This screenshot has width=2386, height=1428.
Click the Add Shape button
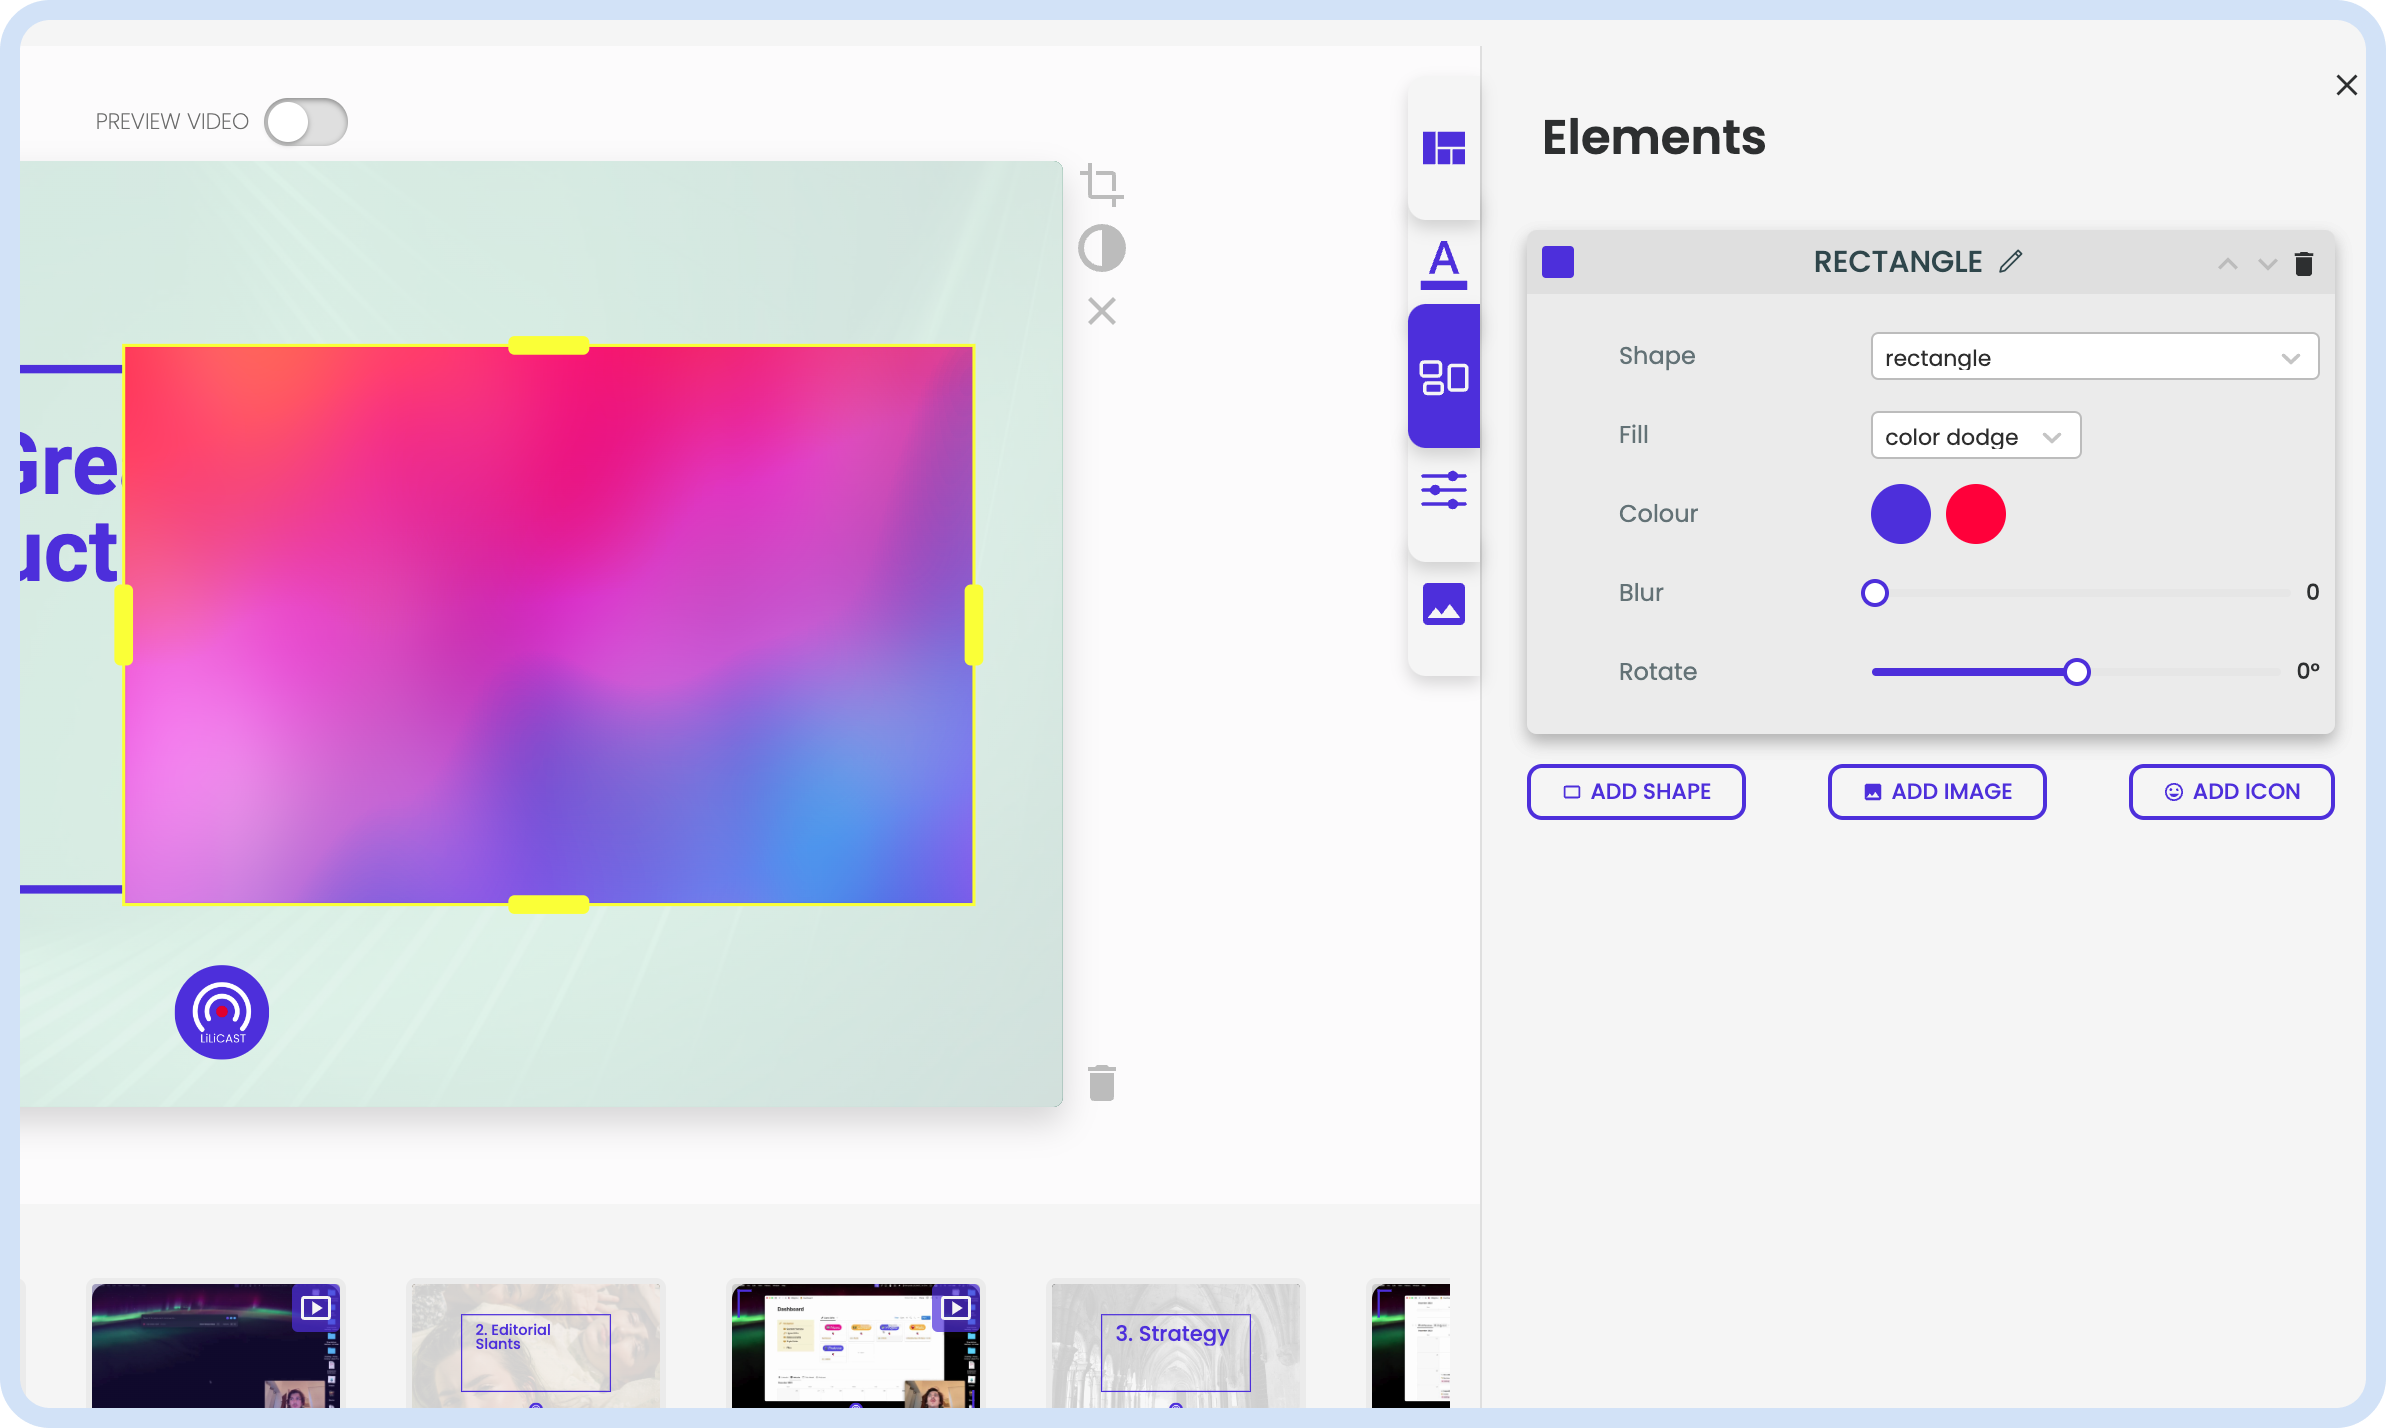[1636, 792]
